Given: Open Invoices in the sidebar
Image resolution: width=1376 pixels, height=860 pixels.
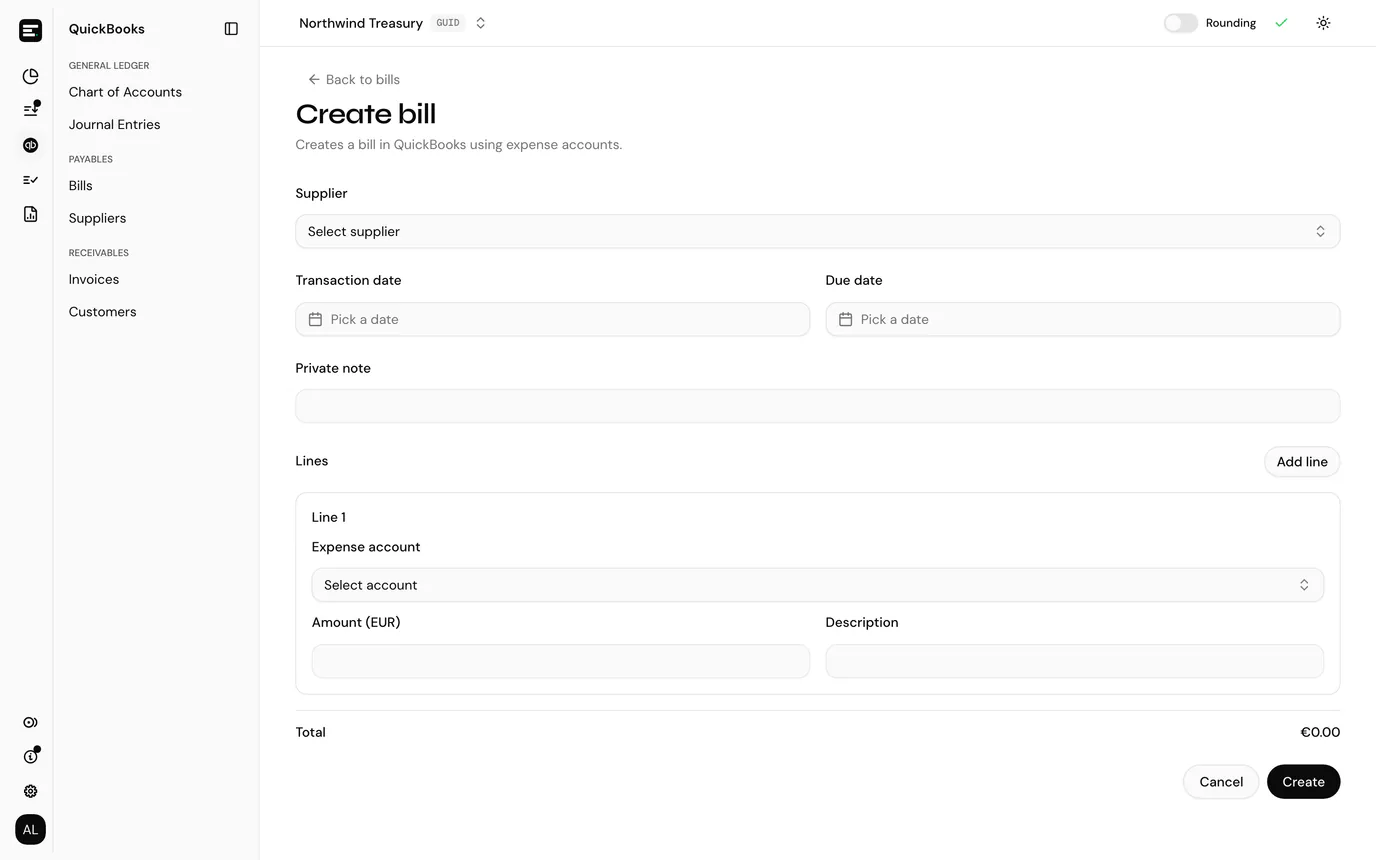Looking at the screenshot, I should [x=93, y=280].
